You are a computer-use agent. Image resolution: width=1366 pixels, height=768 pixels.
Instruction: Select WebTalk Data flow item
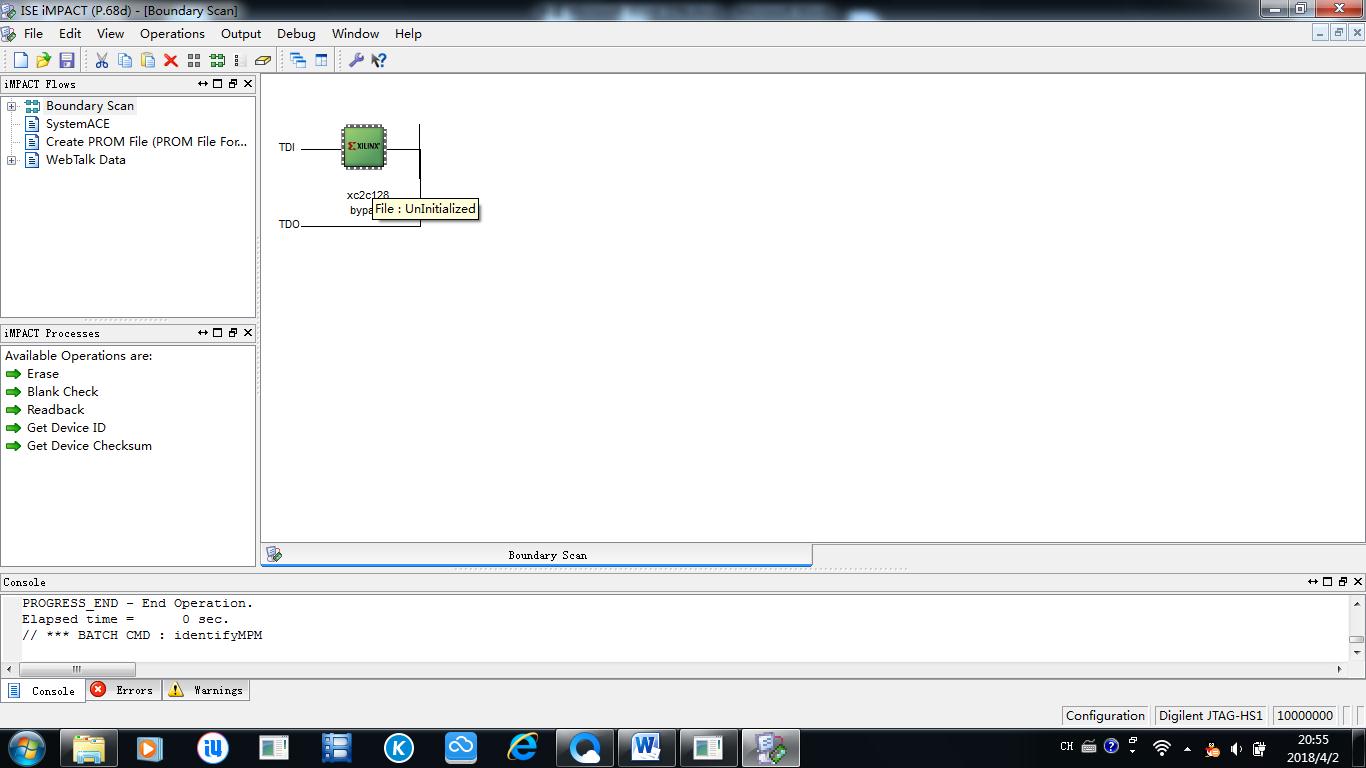86,160
